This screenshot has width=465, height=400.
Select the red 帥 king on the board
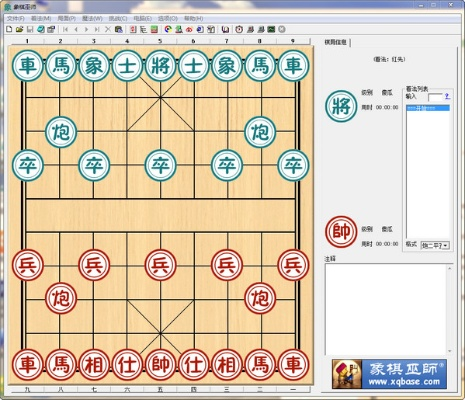click(160, 365)
